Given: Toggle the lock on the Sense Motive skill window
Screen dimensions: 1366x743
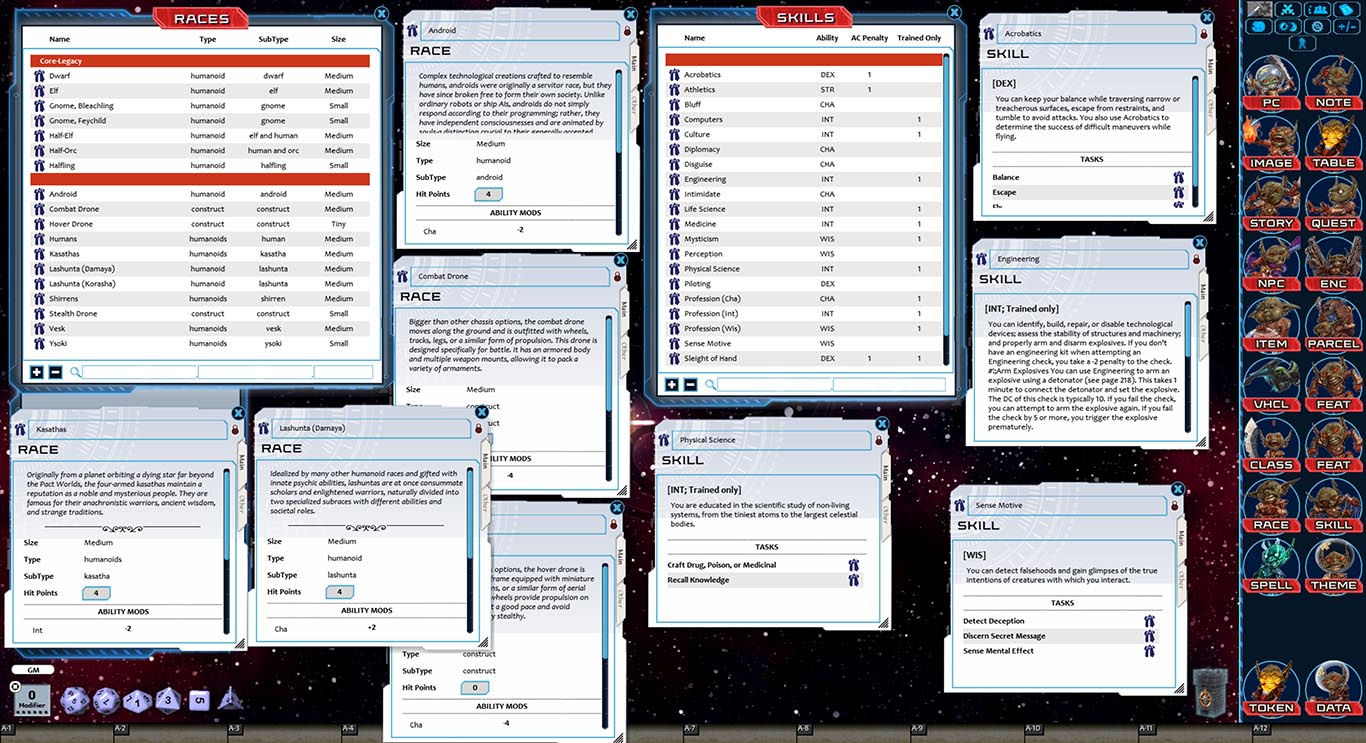Looking at the screenshot, I should click(1174, 505).
